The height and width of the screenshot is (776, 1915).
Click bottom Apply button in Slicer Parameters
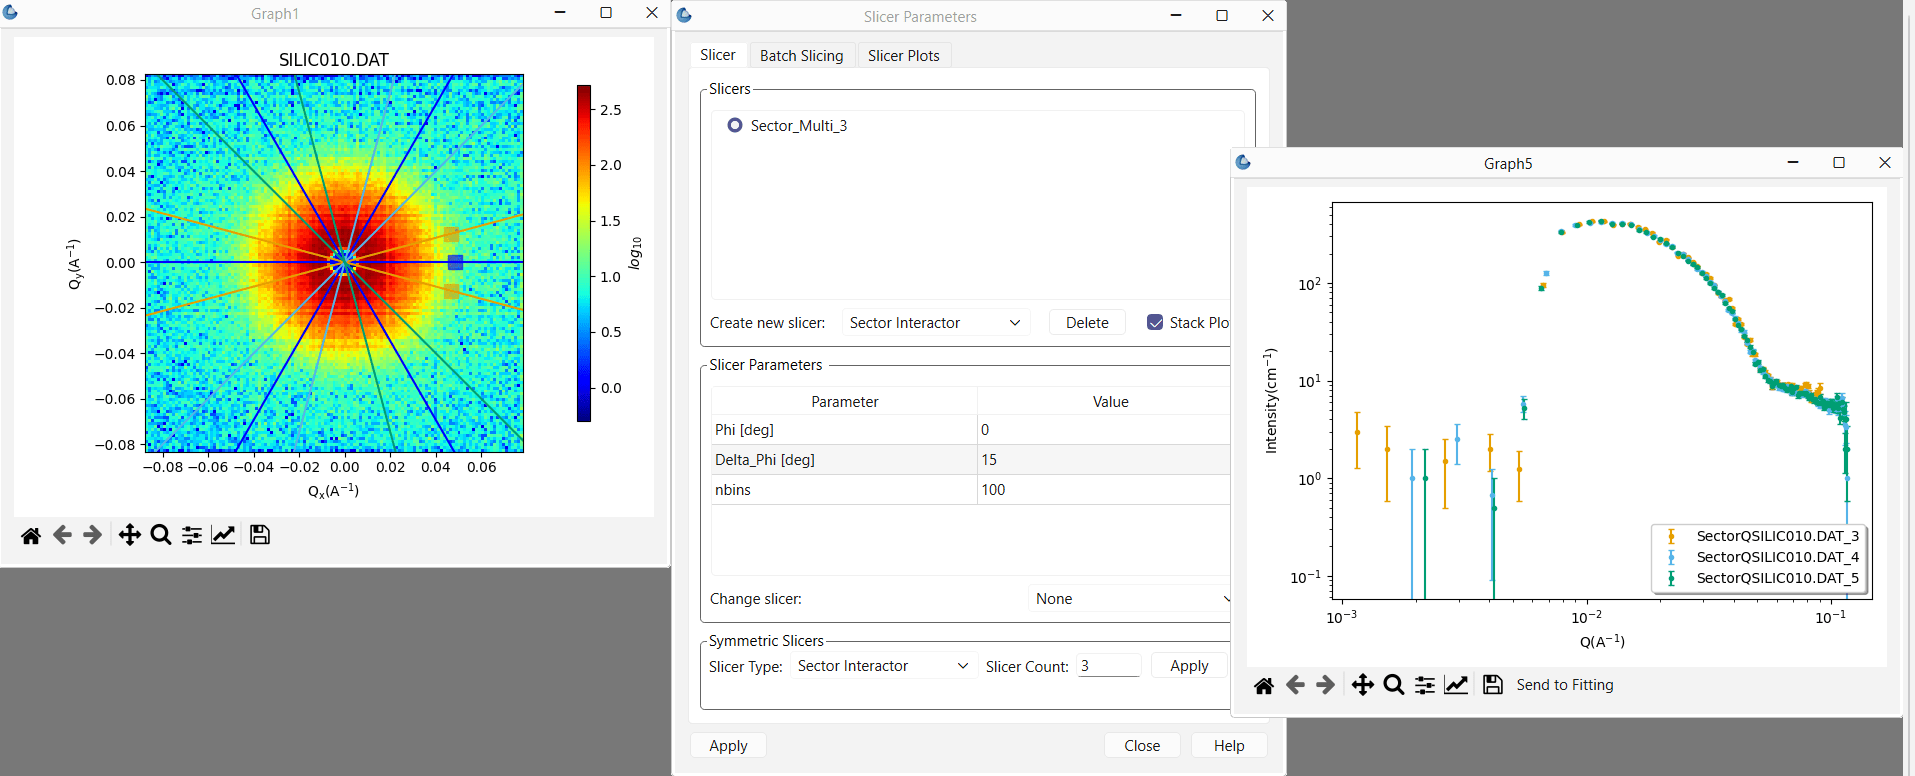click(728, 746)
